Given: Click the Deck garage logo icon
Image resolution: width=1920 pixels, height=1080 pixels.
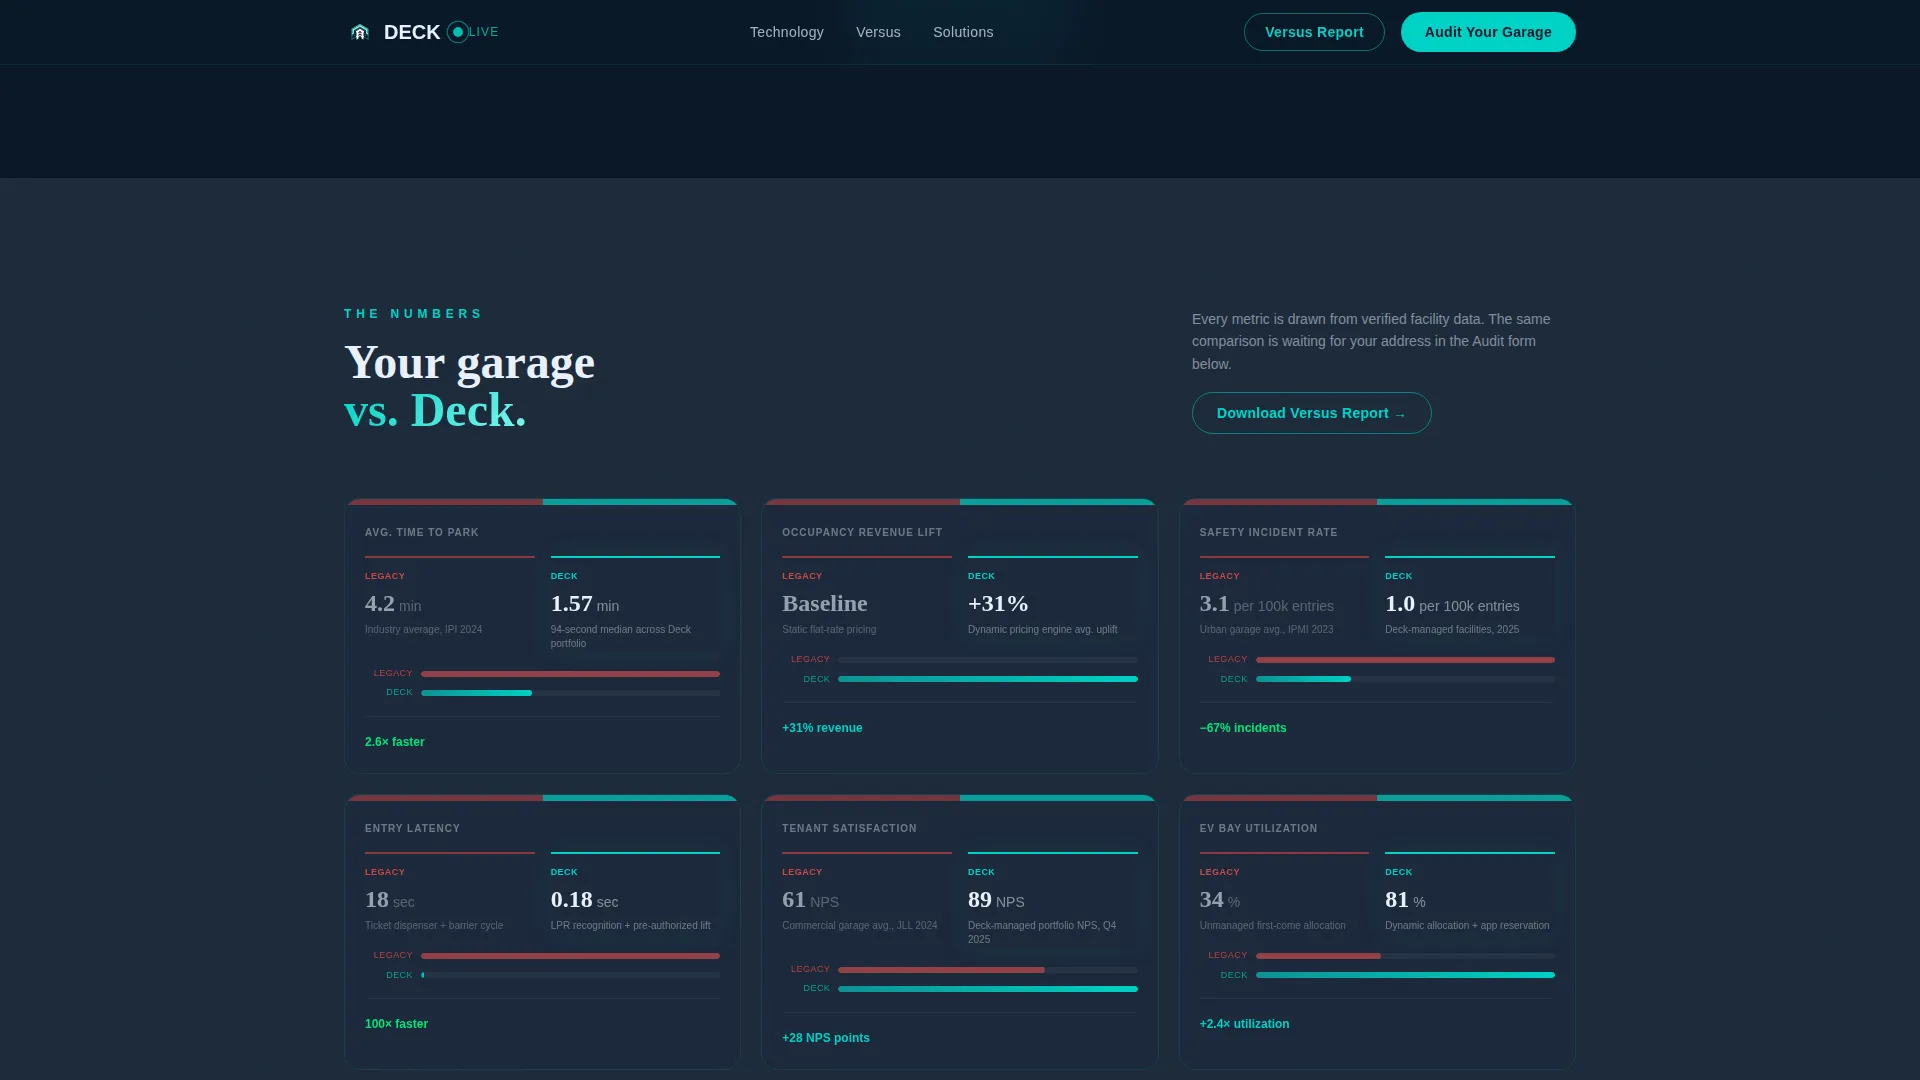Looking at the screenshot, I should (x=360, y=32).
